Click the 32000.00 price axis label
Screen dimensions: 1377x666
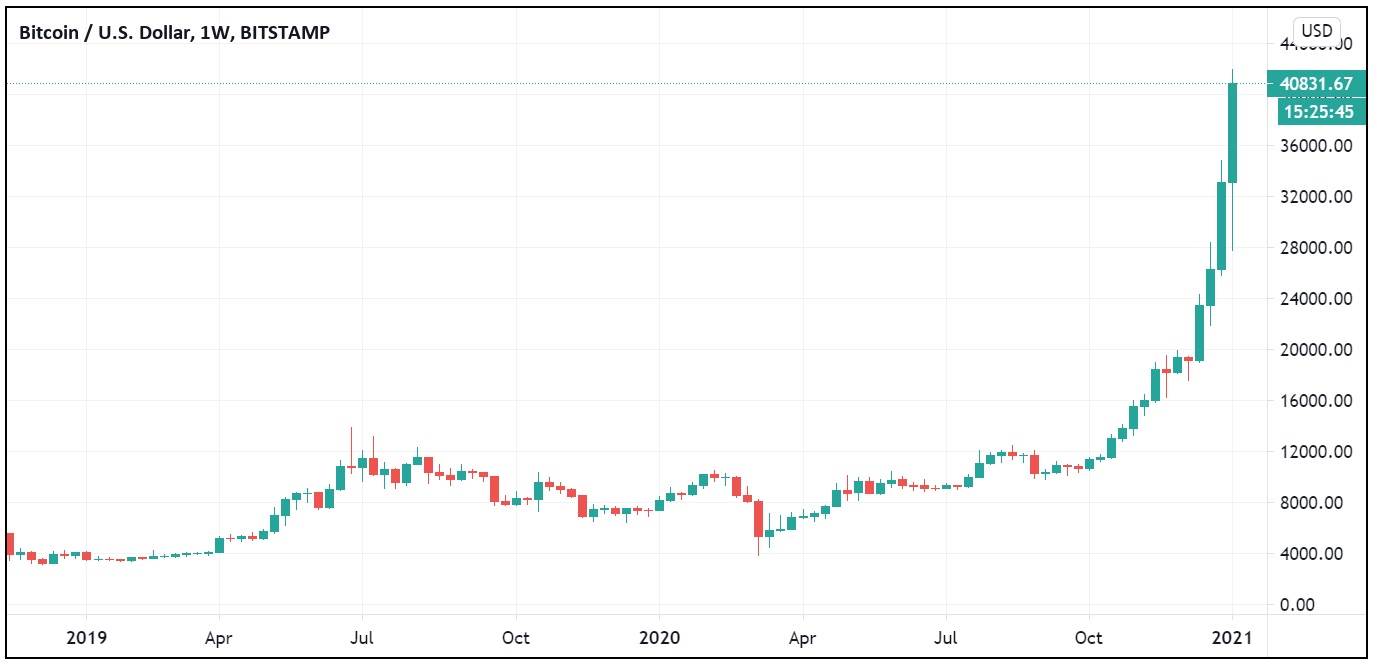point(1314,197)
